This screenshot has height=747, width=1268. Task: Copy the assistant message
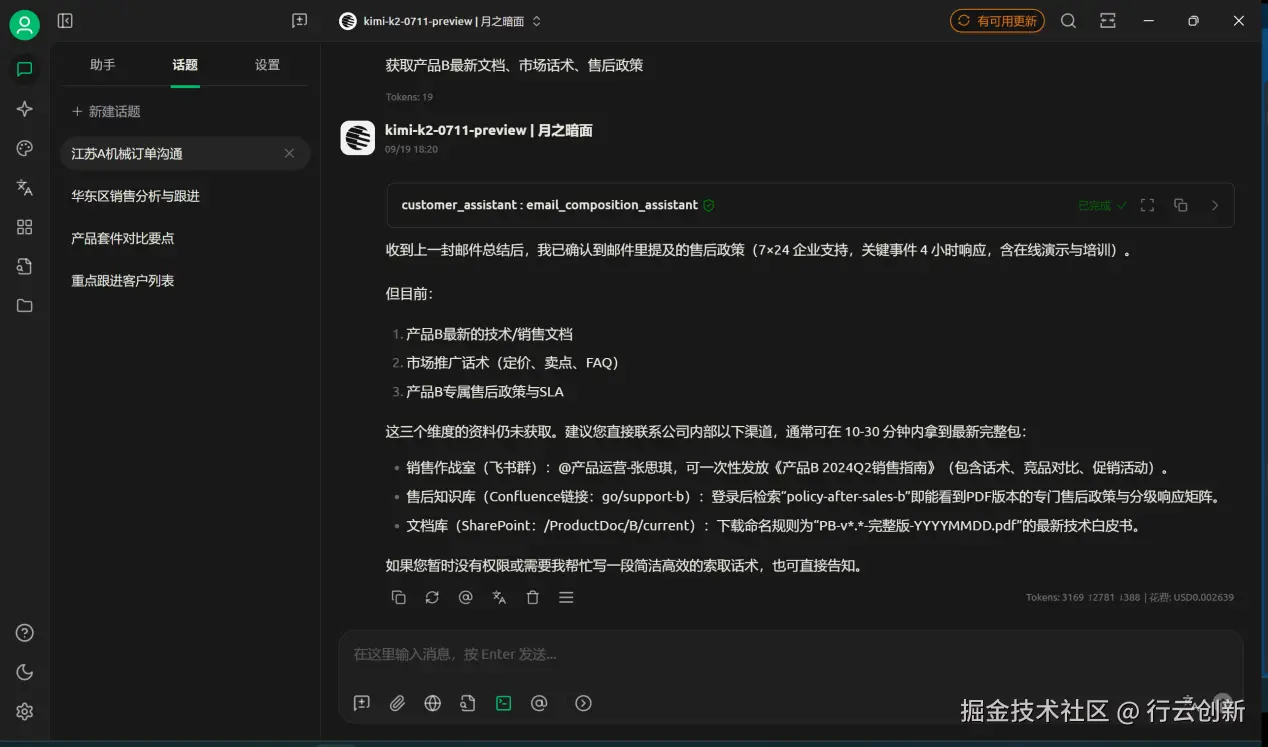click(x=398, y=597)
